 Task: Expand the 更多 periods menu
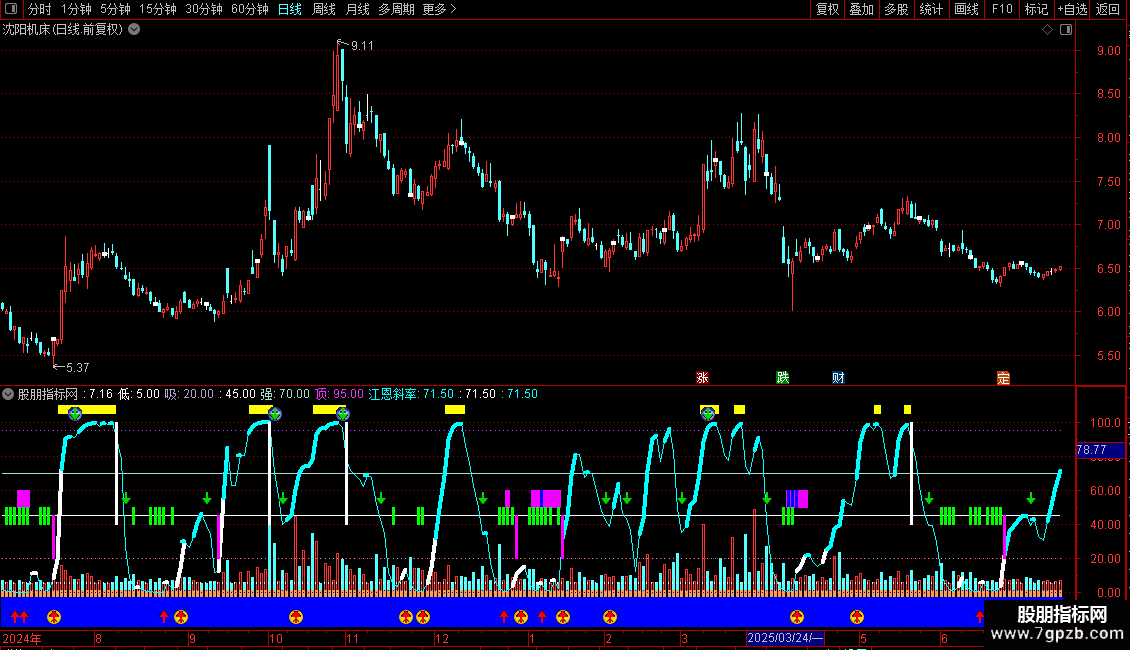(439, 9)
